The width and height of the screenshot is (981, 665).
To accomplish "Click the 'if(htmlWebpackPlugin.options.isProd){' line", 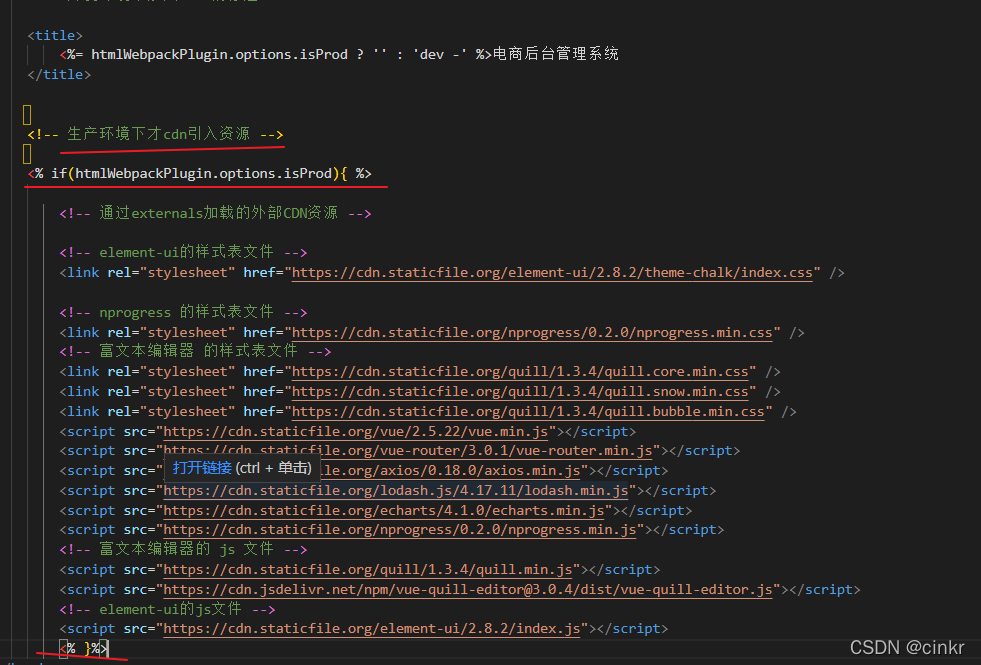I will tap(200, 173).
